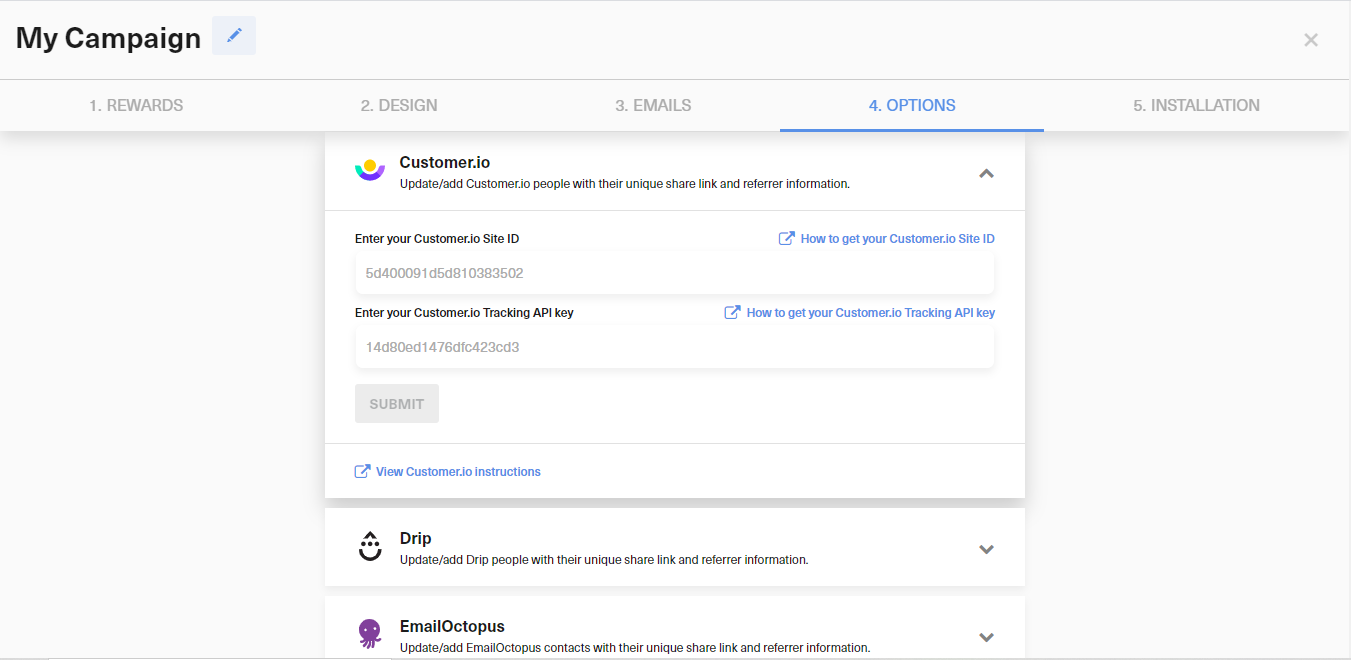This screenshot has width=1351, height=660.
Task: Close the campaign editor with the X icon
Action: coord(1310,40)
